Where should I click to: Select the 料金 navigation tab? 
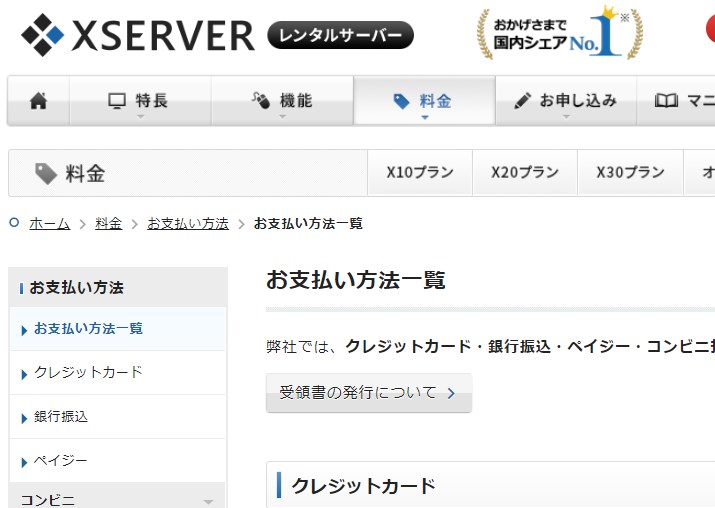(x=424, y=101)
